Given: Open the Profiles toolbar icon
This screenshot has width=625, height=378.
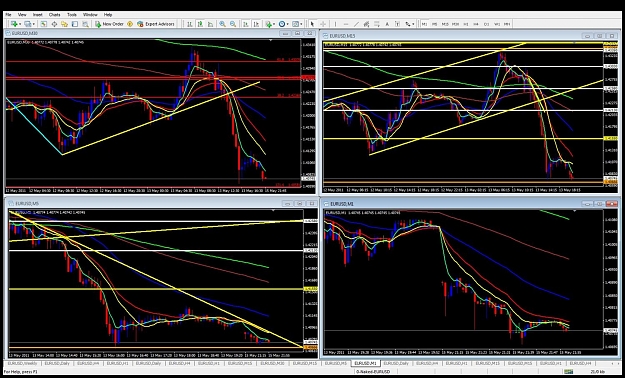Looking at the screenshot, I should [x=27, y=24].
